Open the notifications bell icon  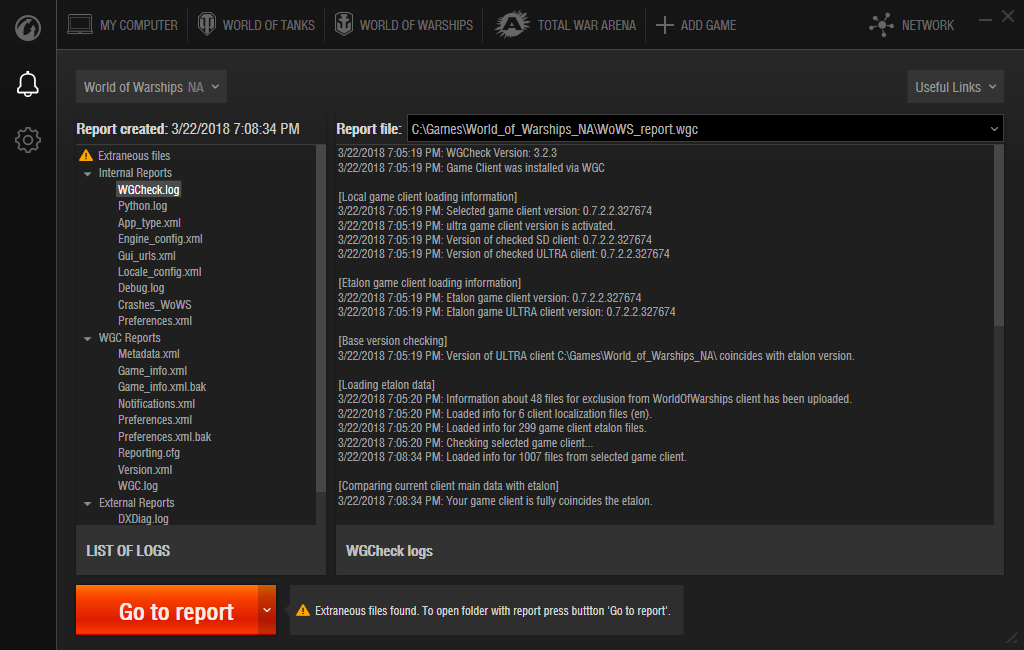[x=27, y=84]
